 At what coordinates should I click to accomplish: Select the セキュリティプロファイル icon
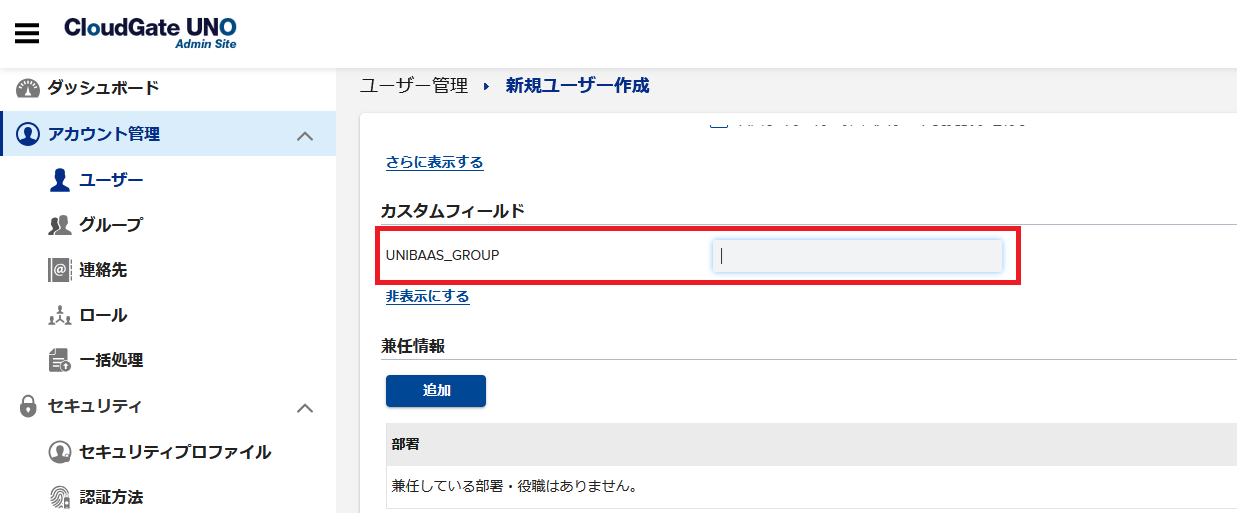pos(60,452)
